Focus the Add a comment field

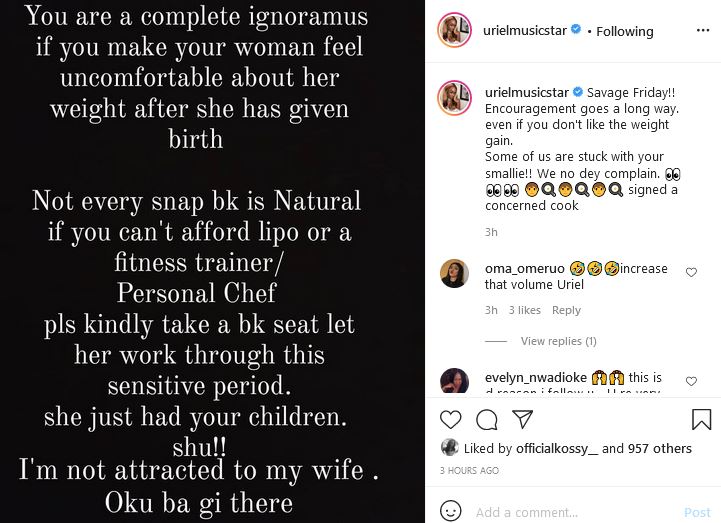coord(570,512)
